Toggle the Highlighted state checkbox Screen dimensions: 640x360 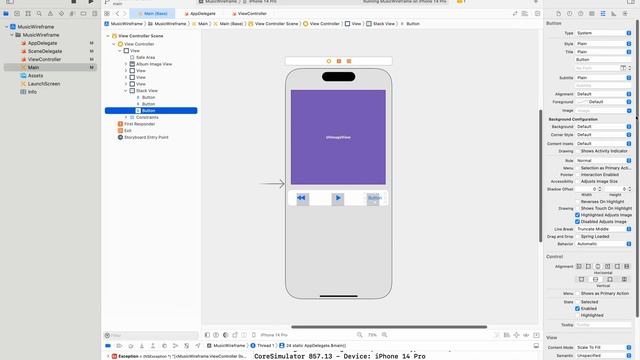point(577,315)
